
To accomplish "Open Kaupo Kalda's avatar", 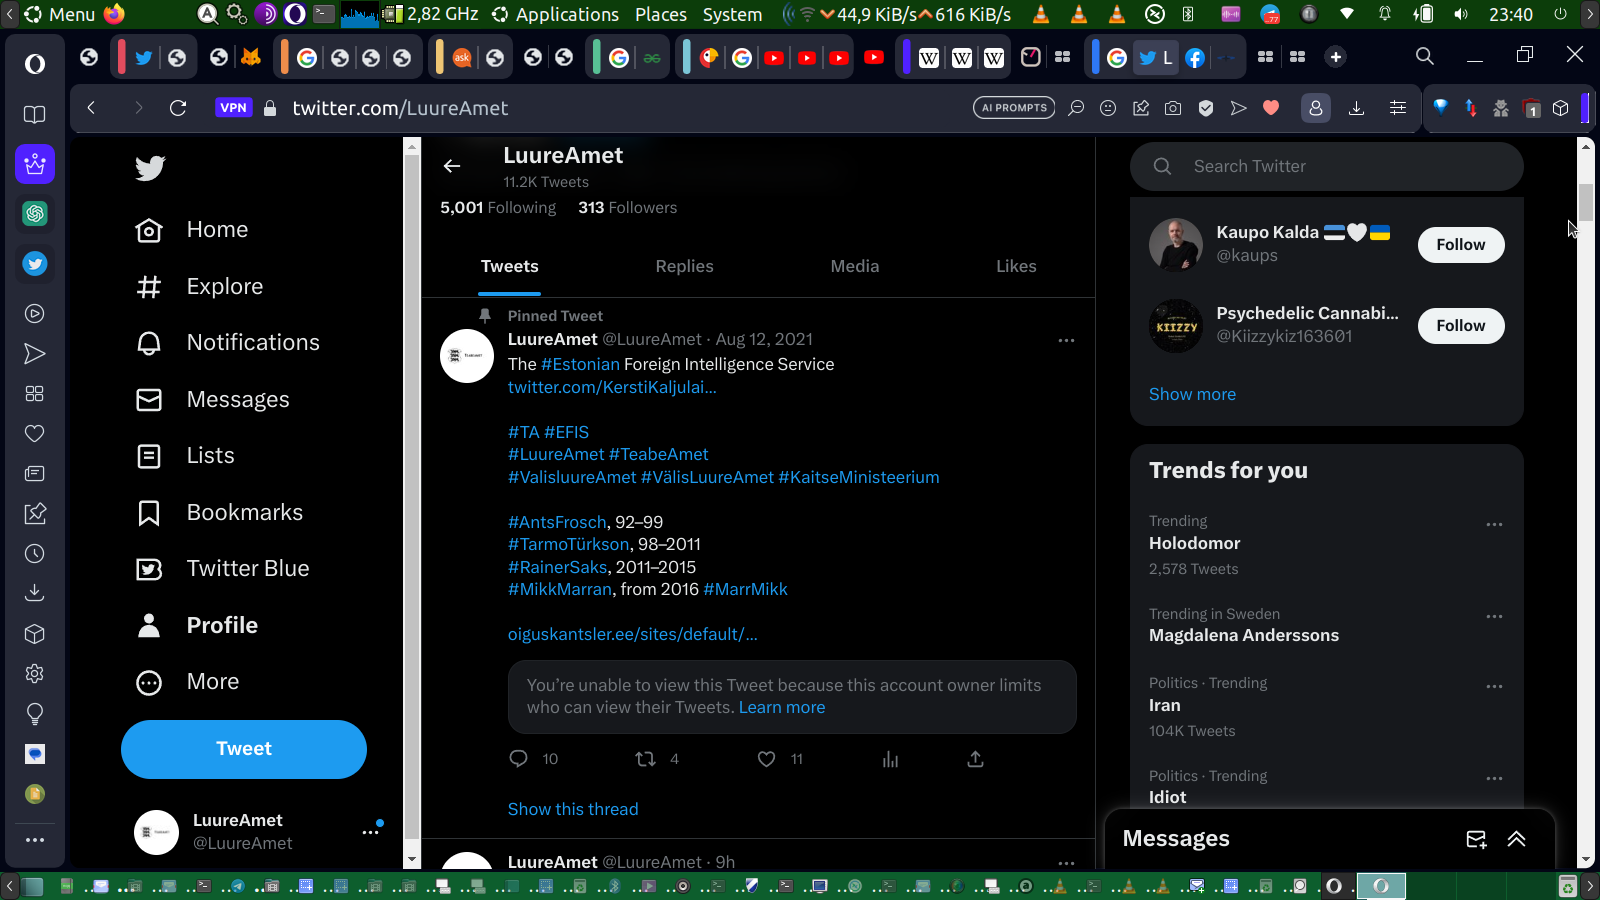I will (x=1176, y=245).
